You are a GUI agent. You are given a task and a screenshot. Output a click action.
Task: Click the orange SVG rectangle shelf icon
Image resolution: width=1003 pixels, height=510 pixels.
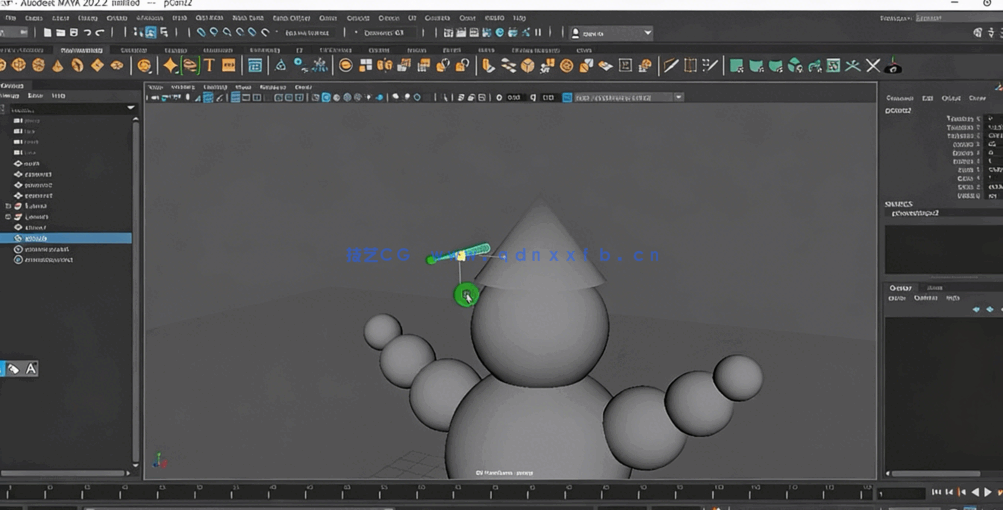click(228, 65)
